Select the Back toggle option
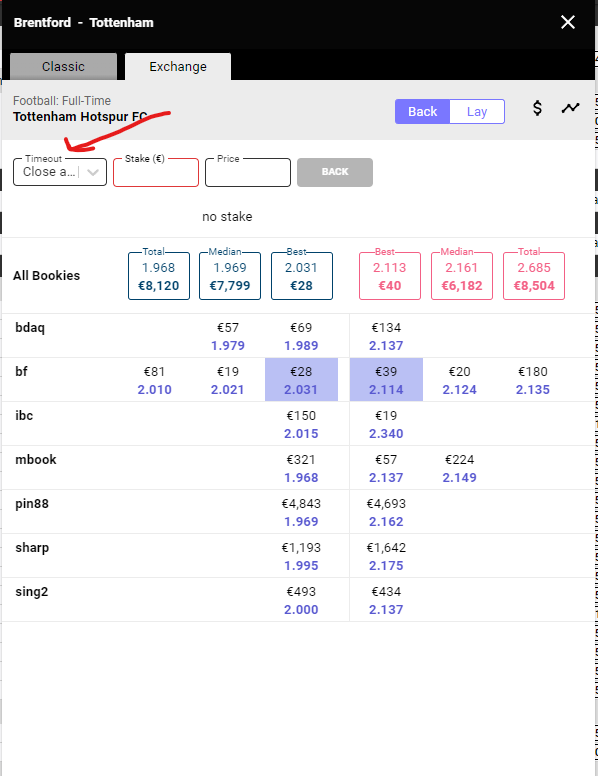This screenshot has width=598, height=776. click(422, 111)
